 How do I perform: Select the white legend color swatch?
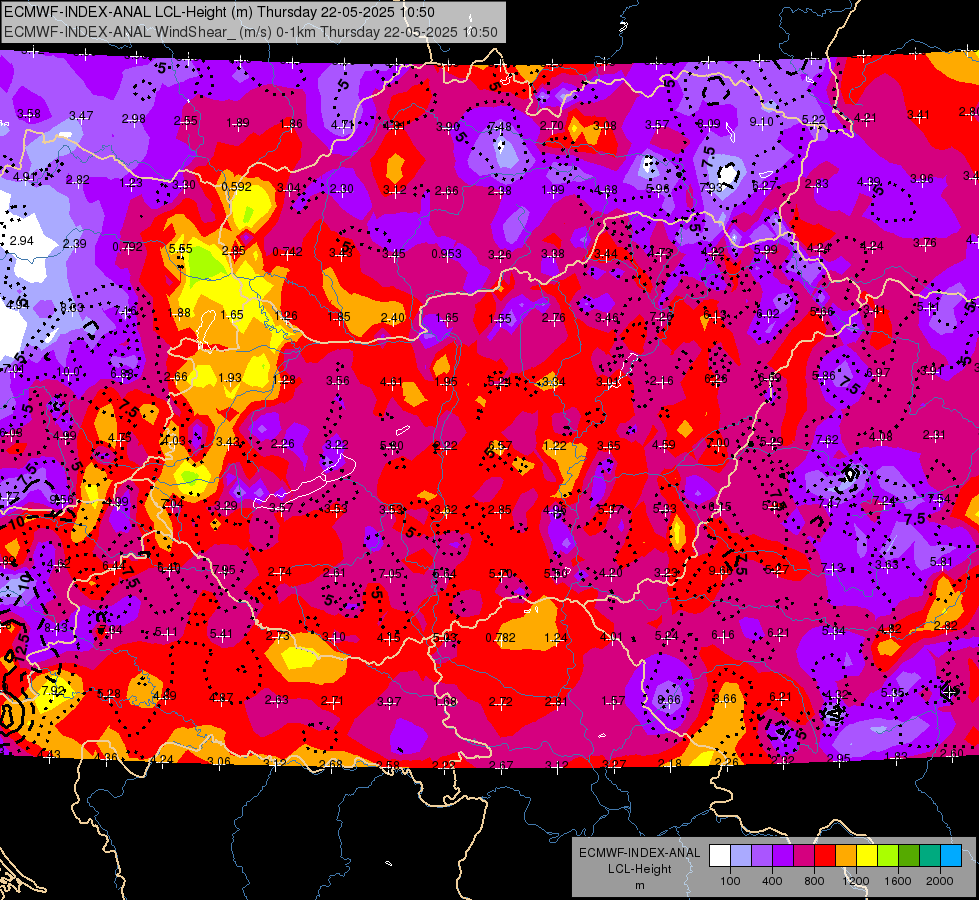[x=720, y=856]
